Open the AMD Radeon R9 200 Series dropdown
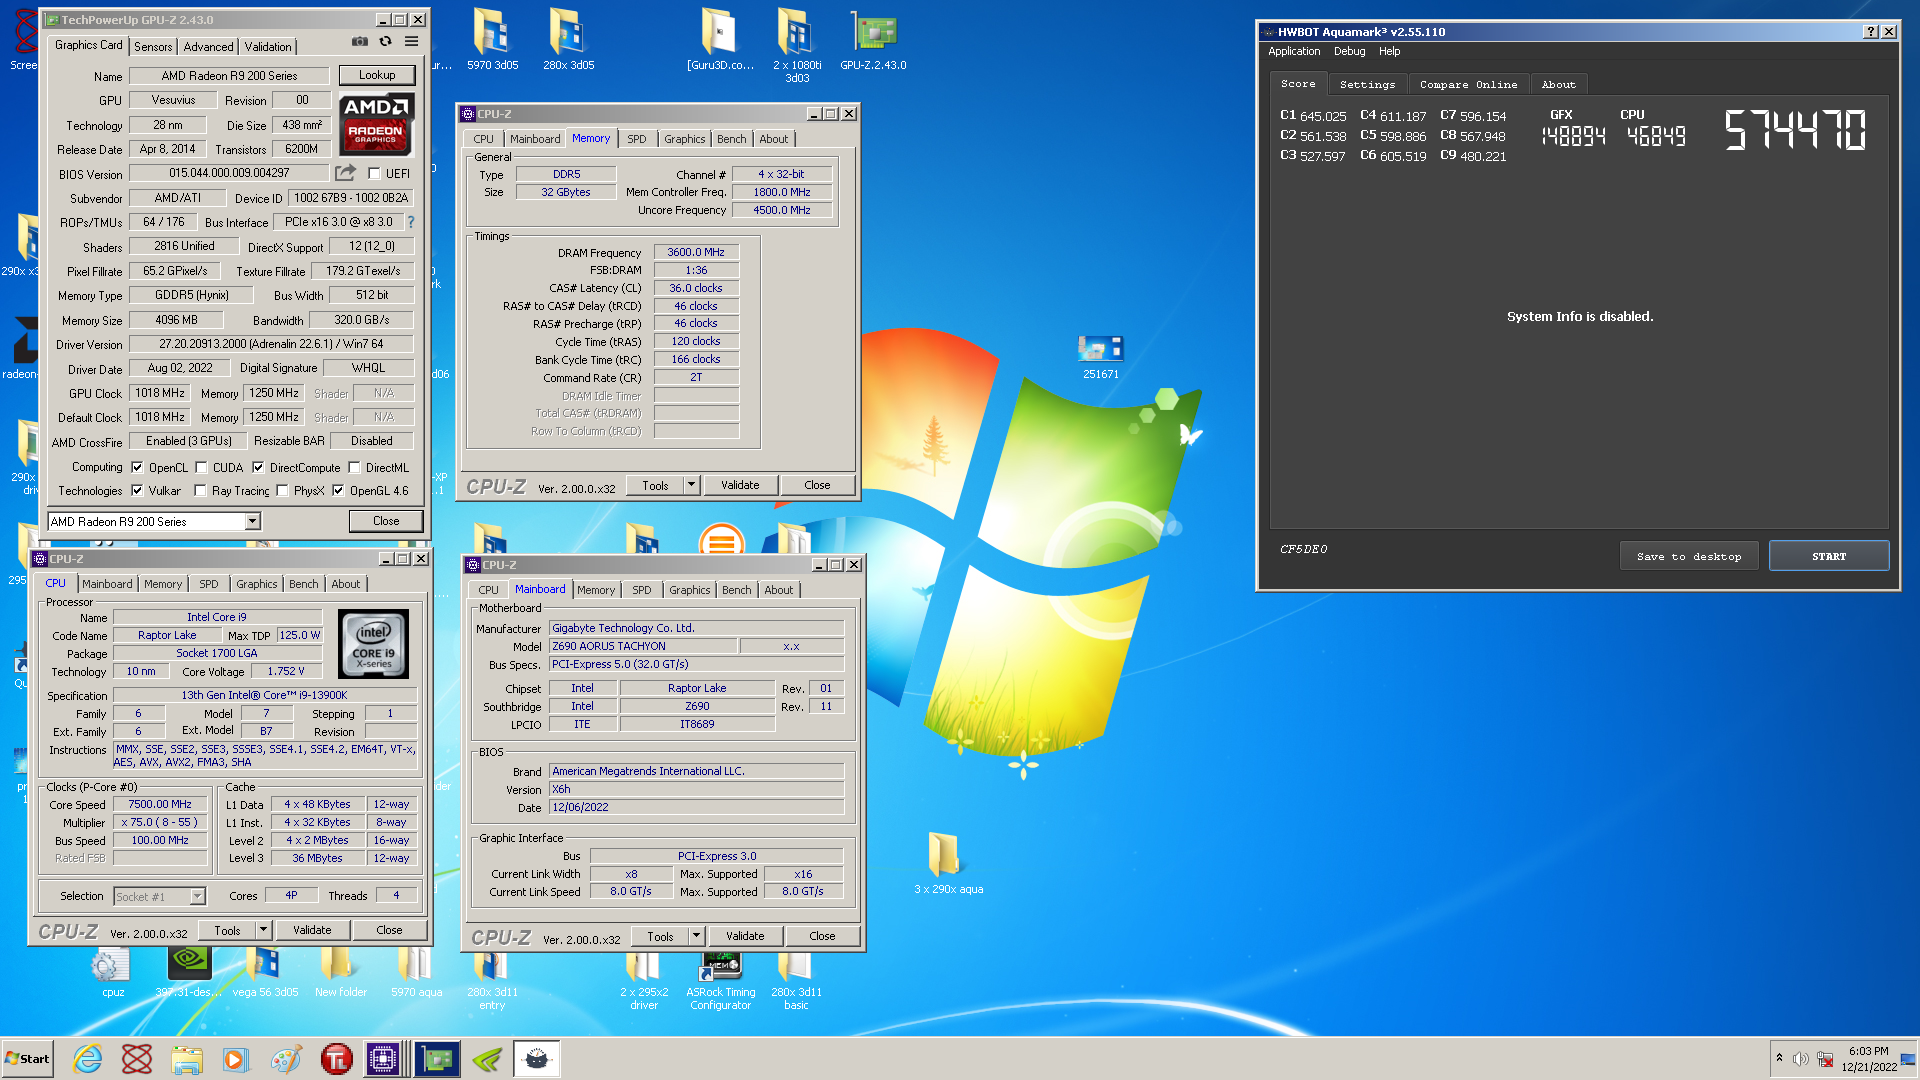Screen dimensions: 1920x1080 [x=155, y=521]
